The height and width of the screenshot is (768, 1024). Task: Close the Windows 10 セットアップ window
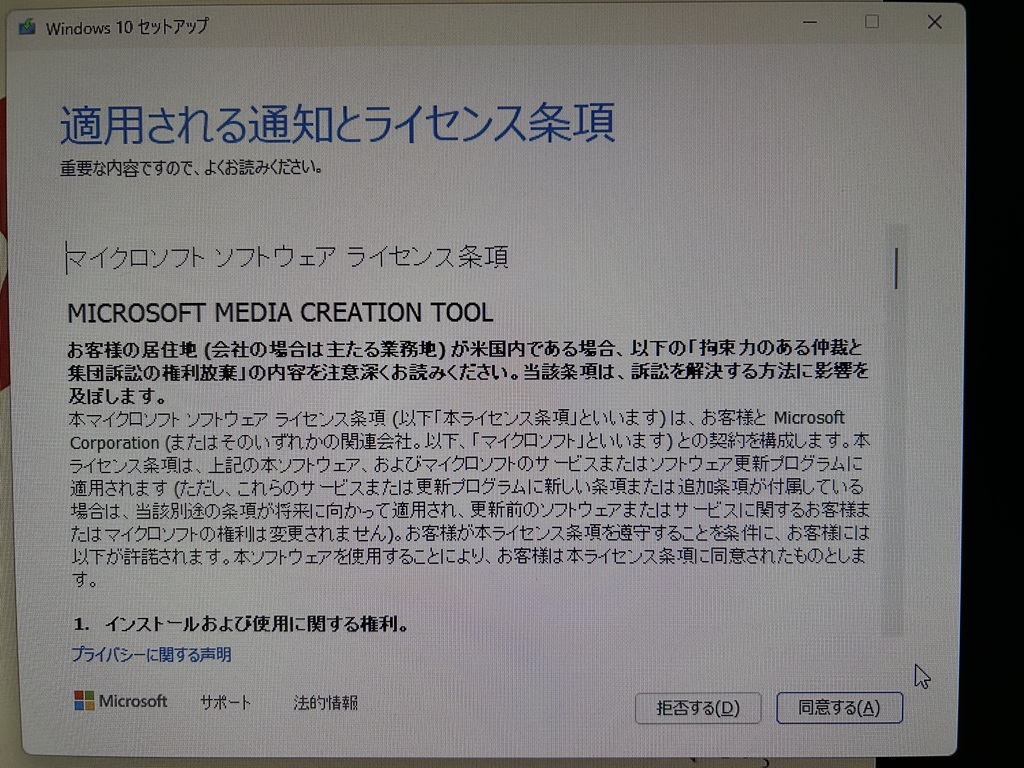[x=935, y=22]
